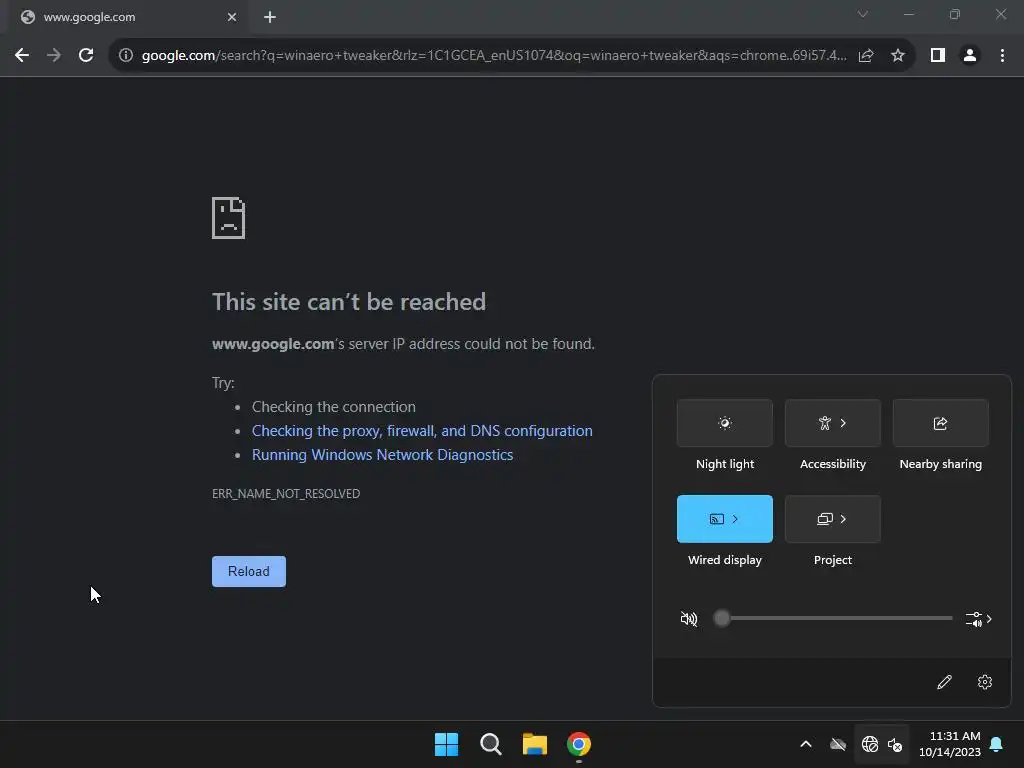
Task: Click the ERR_NAME_NOT_RESOLVED error code text
Action: pos(286,494)
